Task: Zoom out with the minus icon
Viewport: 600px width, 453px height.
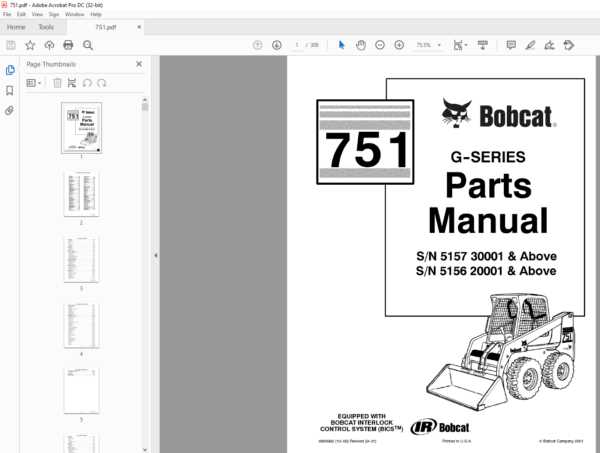Action: pos(380,45)
